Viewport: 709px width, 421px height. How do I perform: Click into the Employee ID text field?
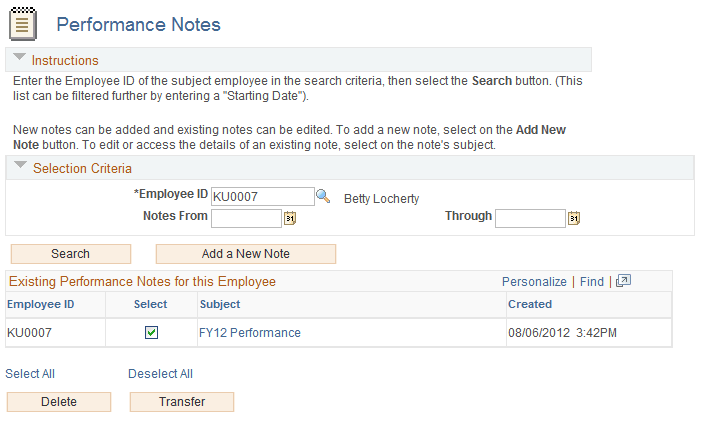pos(262,197)
